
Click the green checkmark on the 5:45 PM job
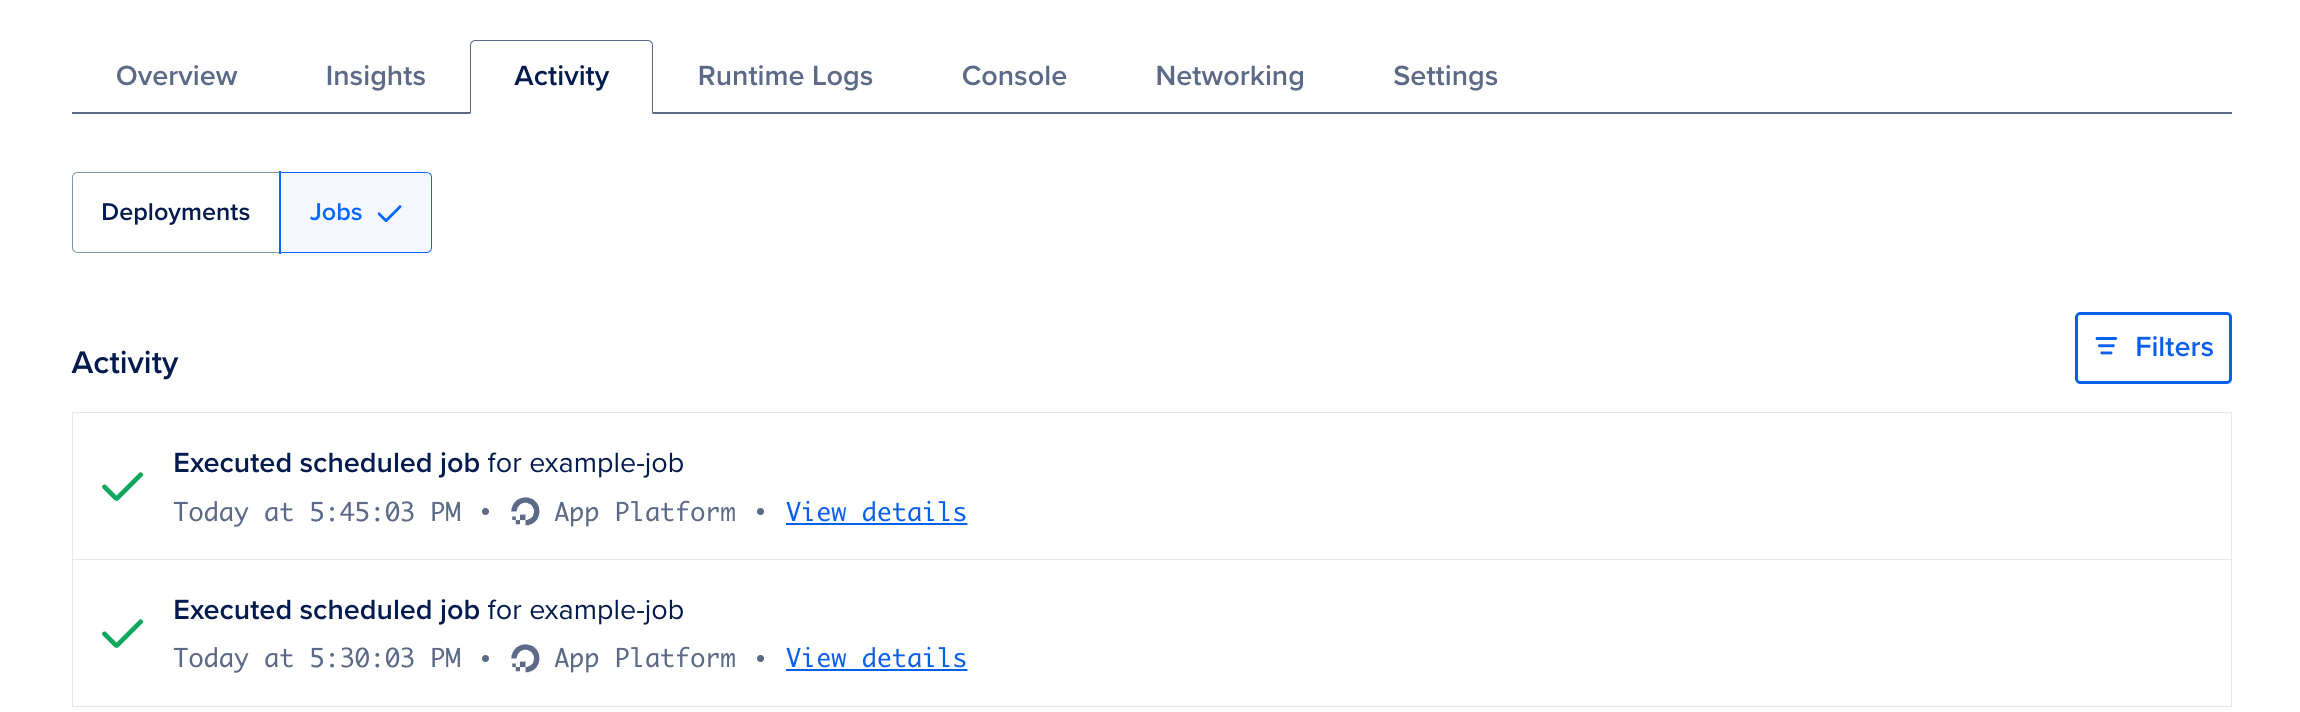click(122, 487)
